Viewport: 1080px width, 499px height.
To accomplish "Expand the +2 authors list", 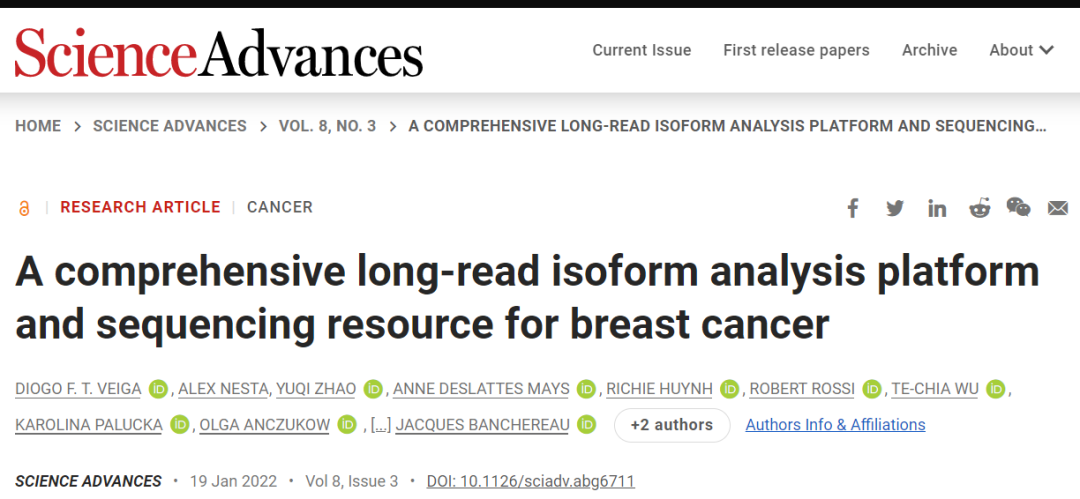I will click(x=672, y=425).
